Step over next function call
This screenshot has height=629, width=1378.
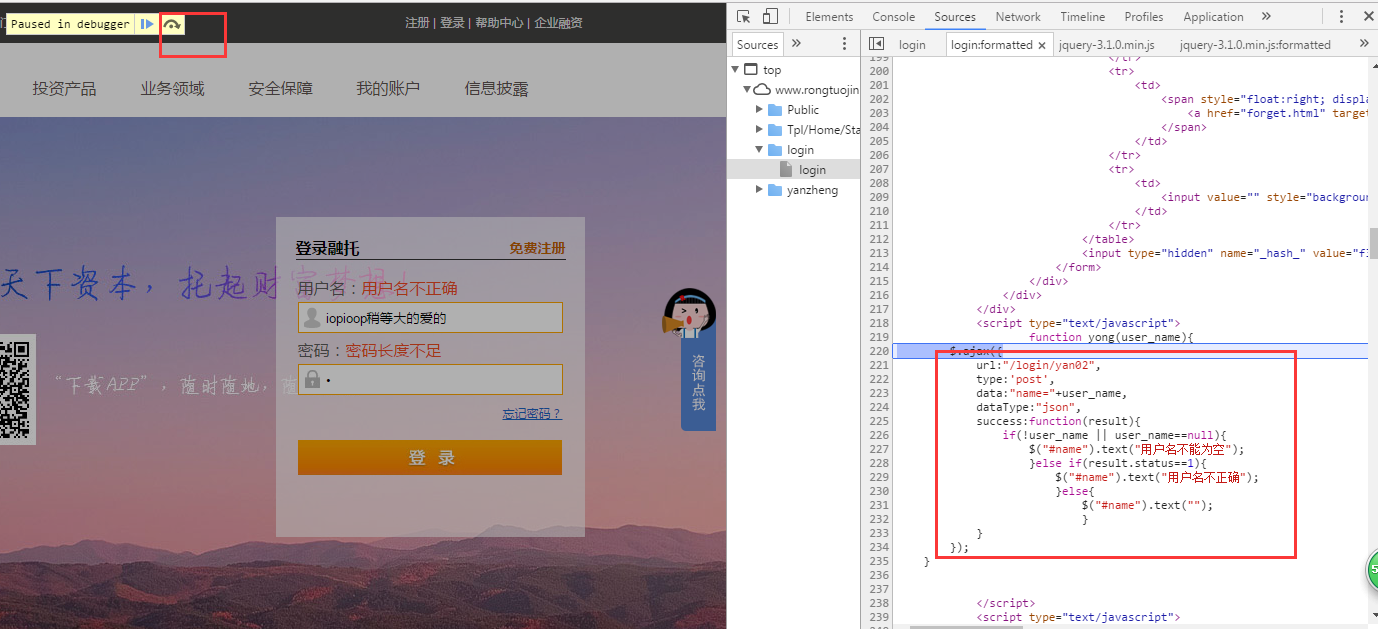pos(172,24)
